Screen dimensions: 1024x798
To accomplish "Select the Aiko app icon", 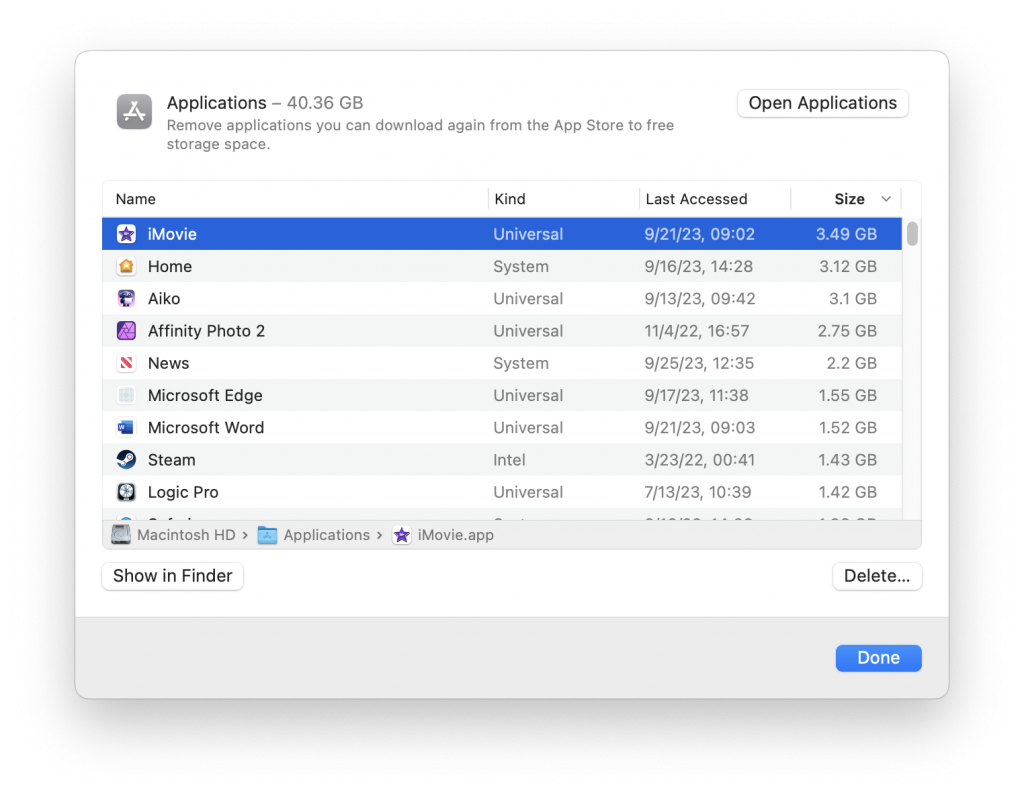I will pyautogui.click(x=126, y=298).
